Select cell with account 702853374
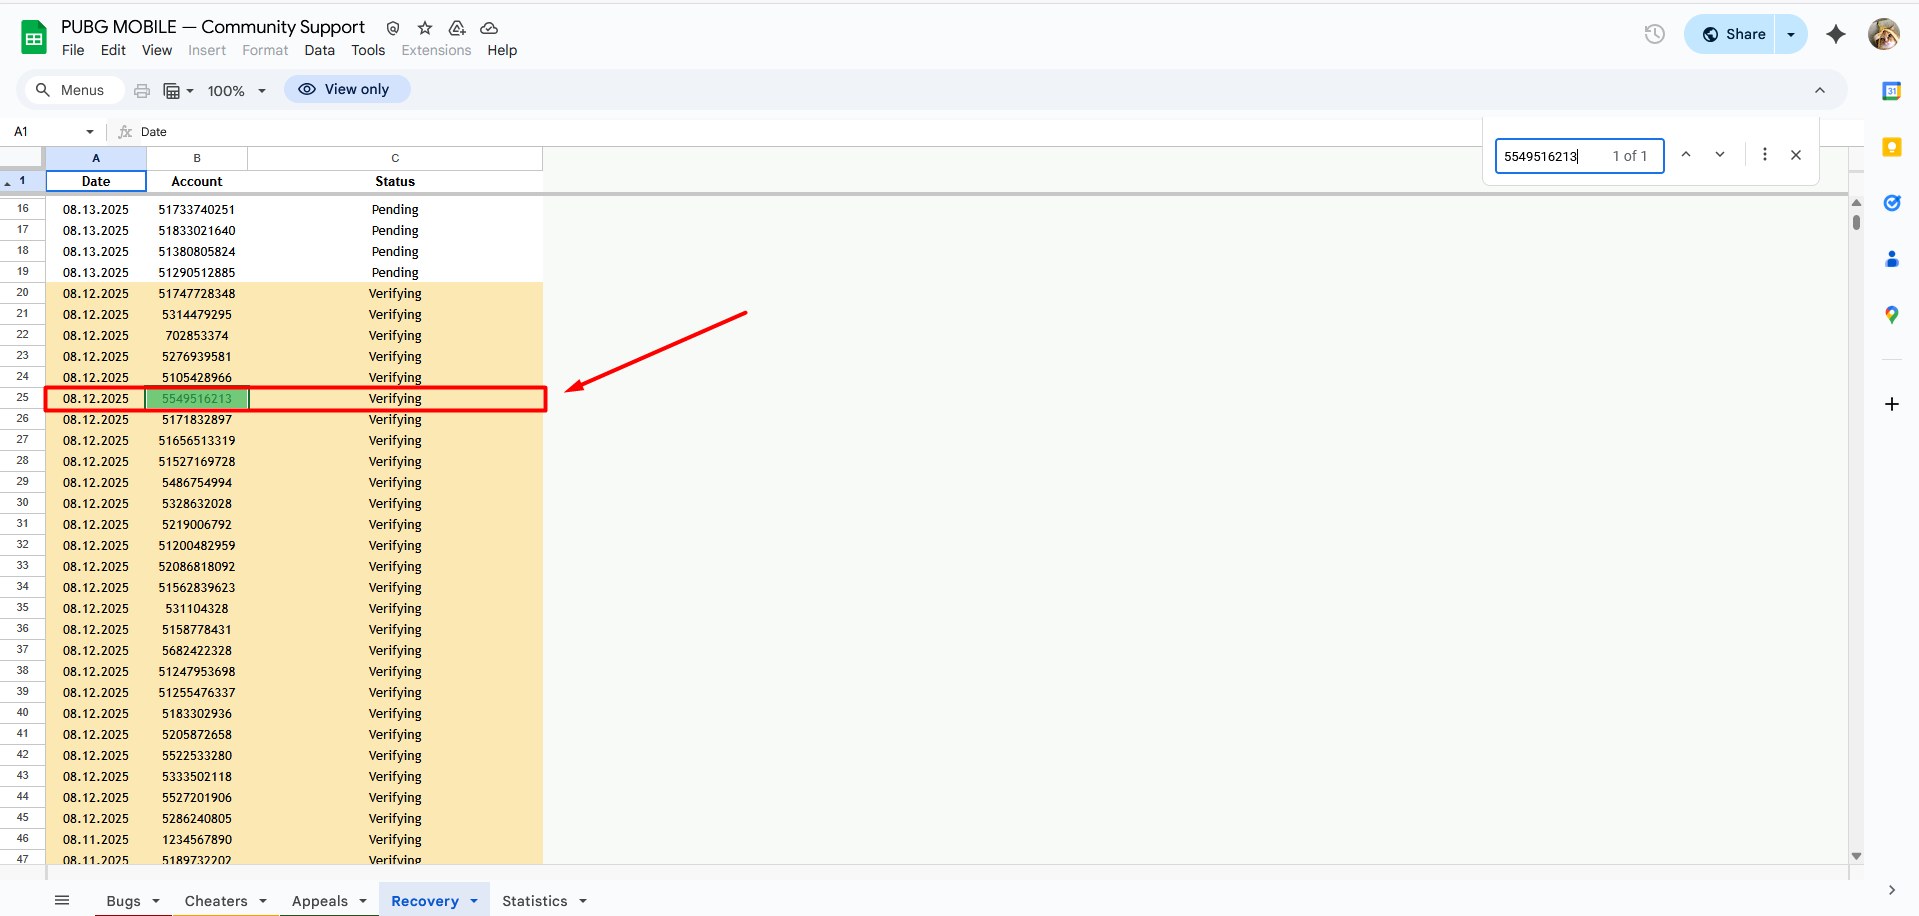This screenshot has height=916, width=1919. coord(197,336)
